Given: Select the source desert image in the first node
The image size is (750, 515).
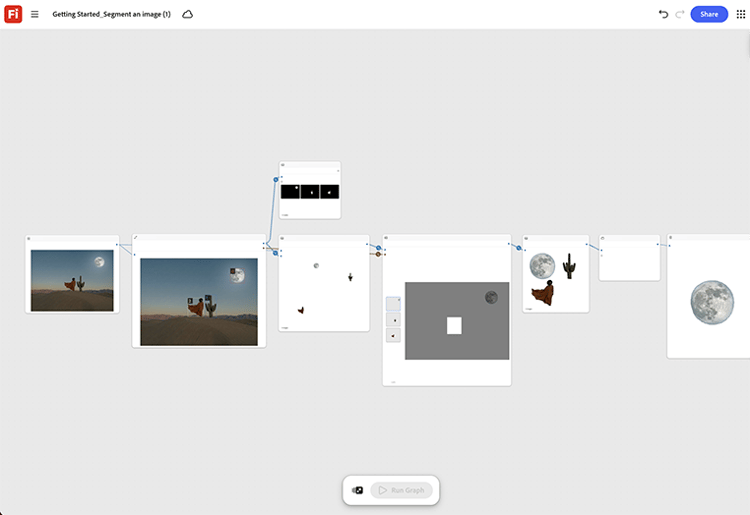Looking at the screenshot, I should pyautogui.click(x=72, y=280).
